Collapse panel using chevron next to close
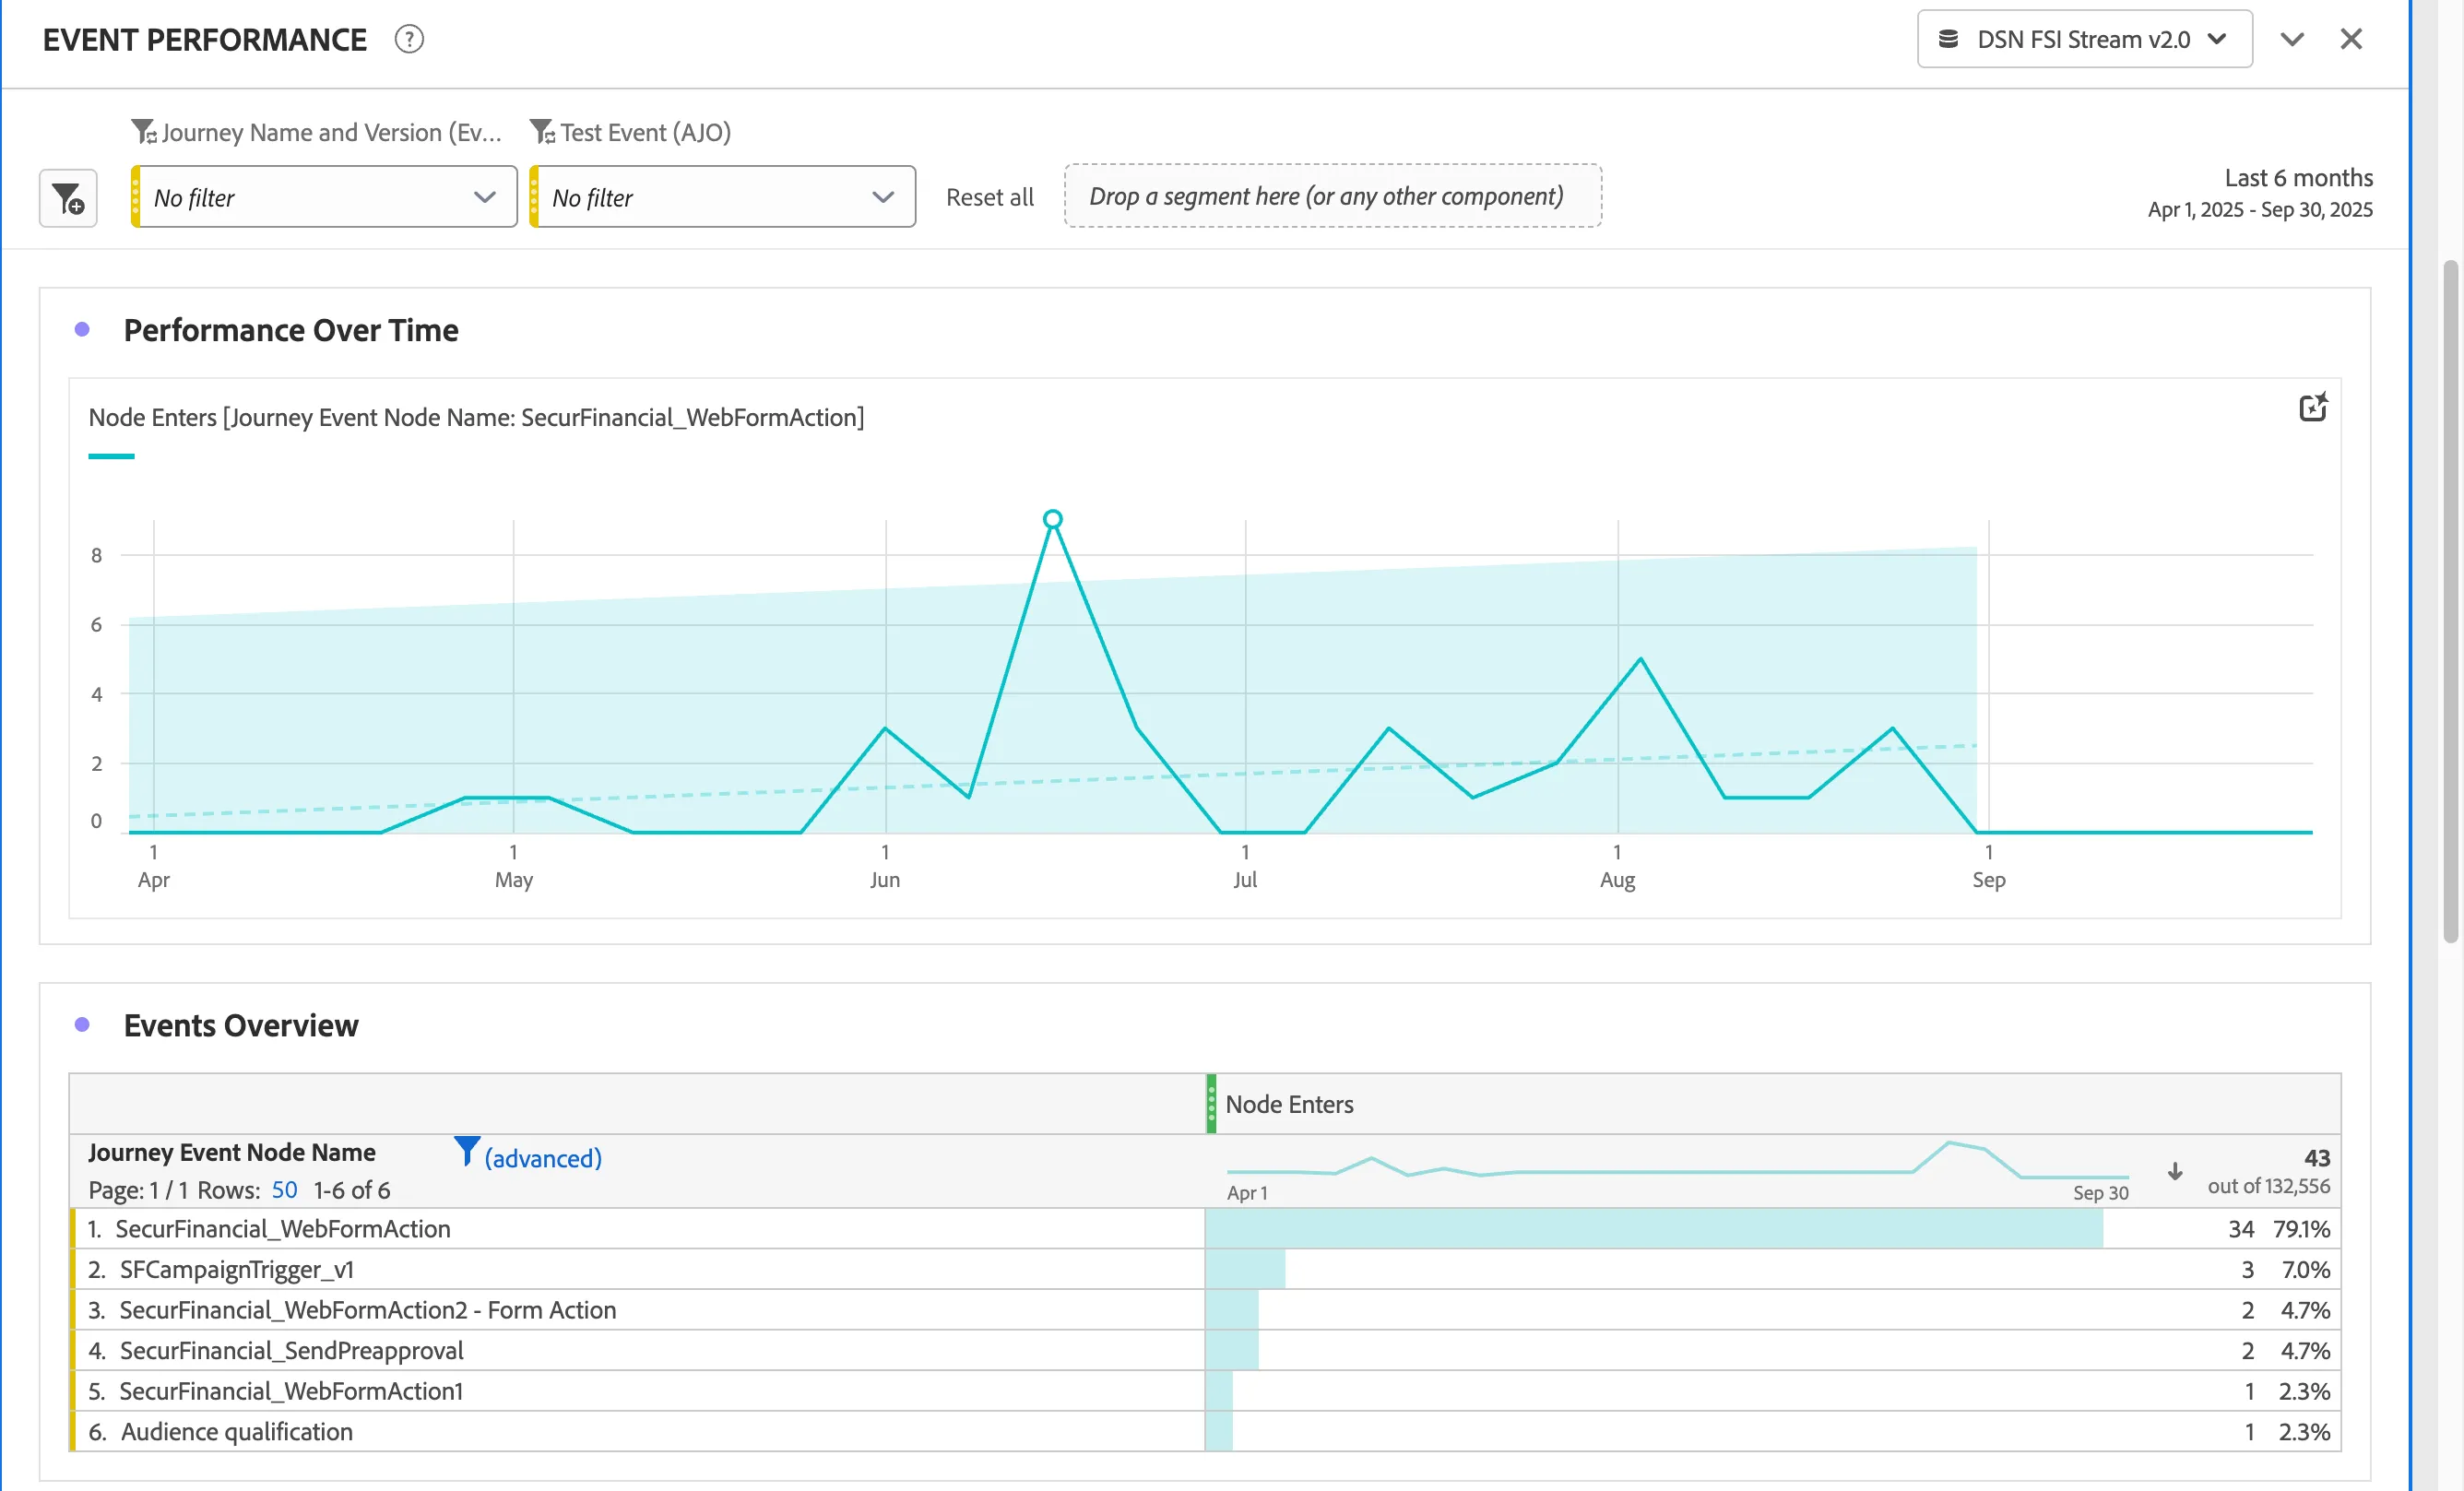2464x1491 pixels. click(2292, 39)
